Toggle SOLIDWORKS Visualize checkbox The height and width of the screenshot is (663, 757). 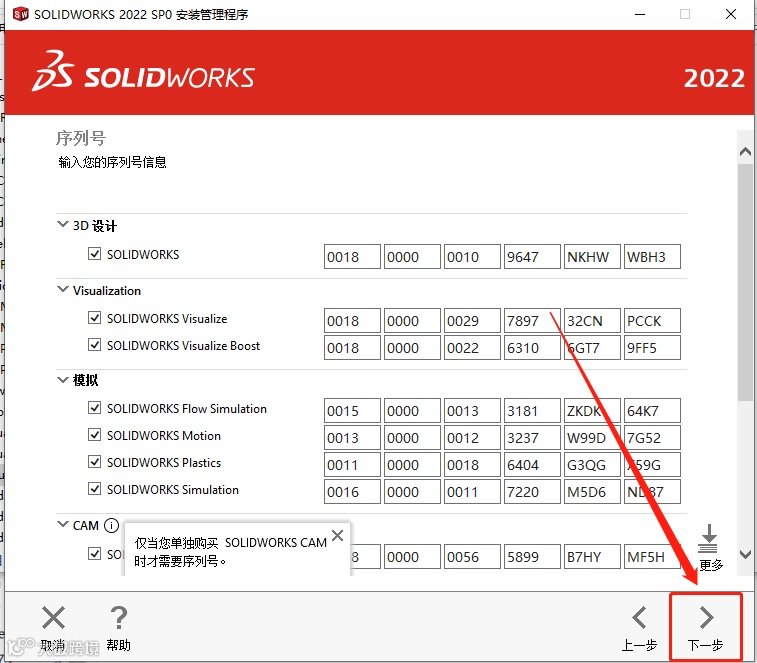[95, 318]
